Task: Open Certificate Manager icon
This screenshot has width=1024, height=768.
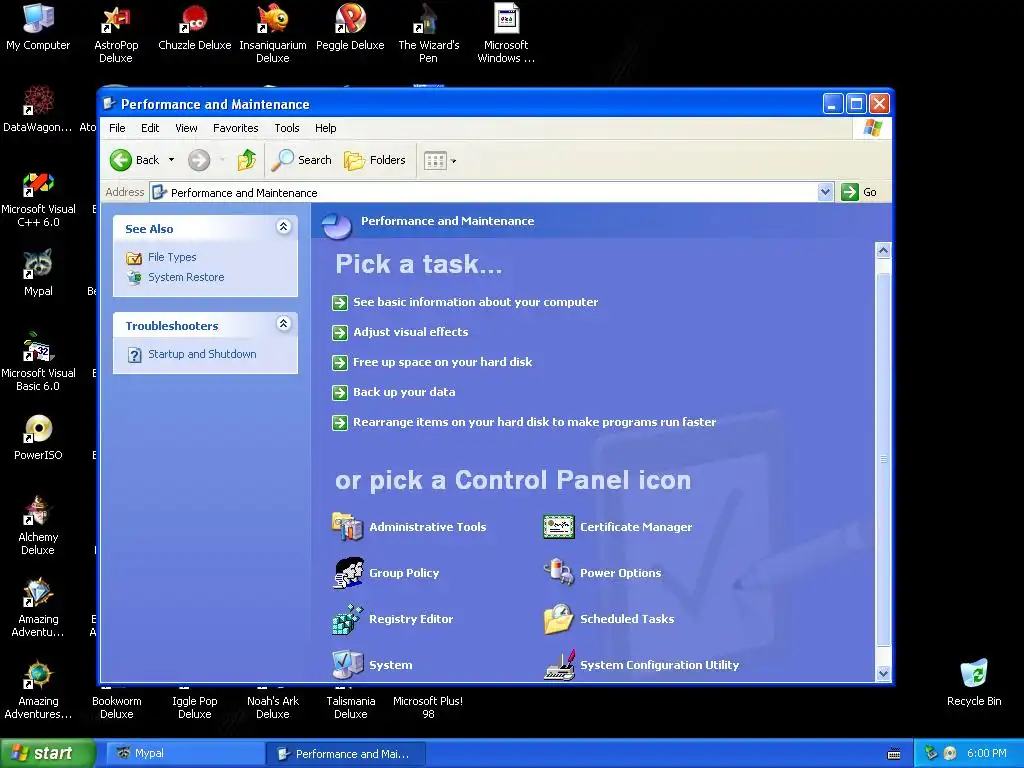Action: 558,526
